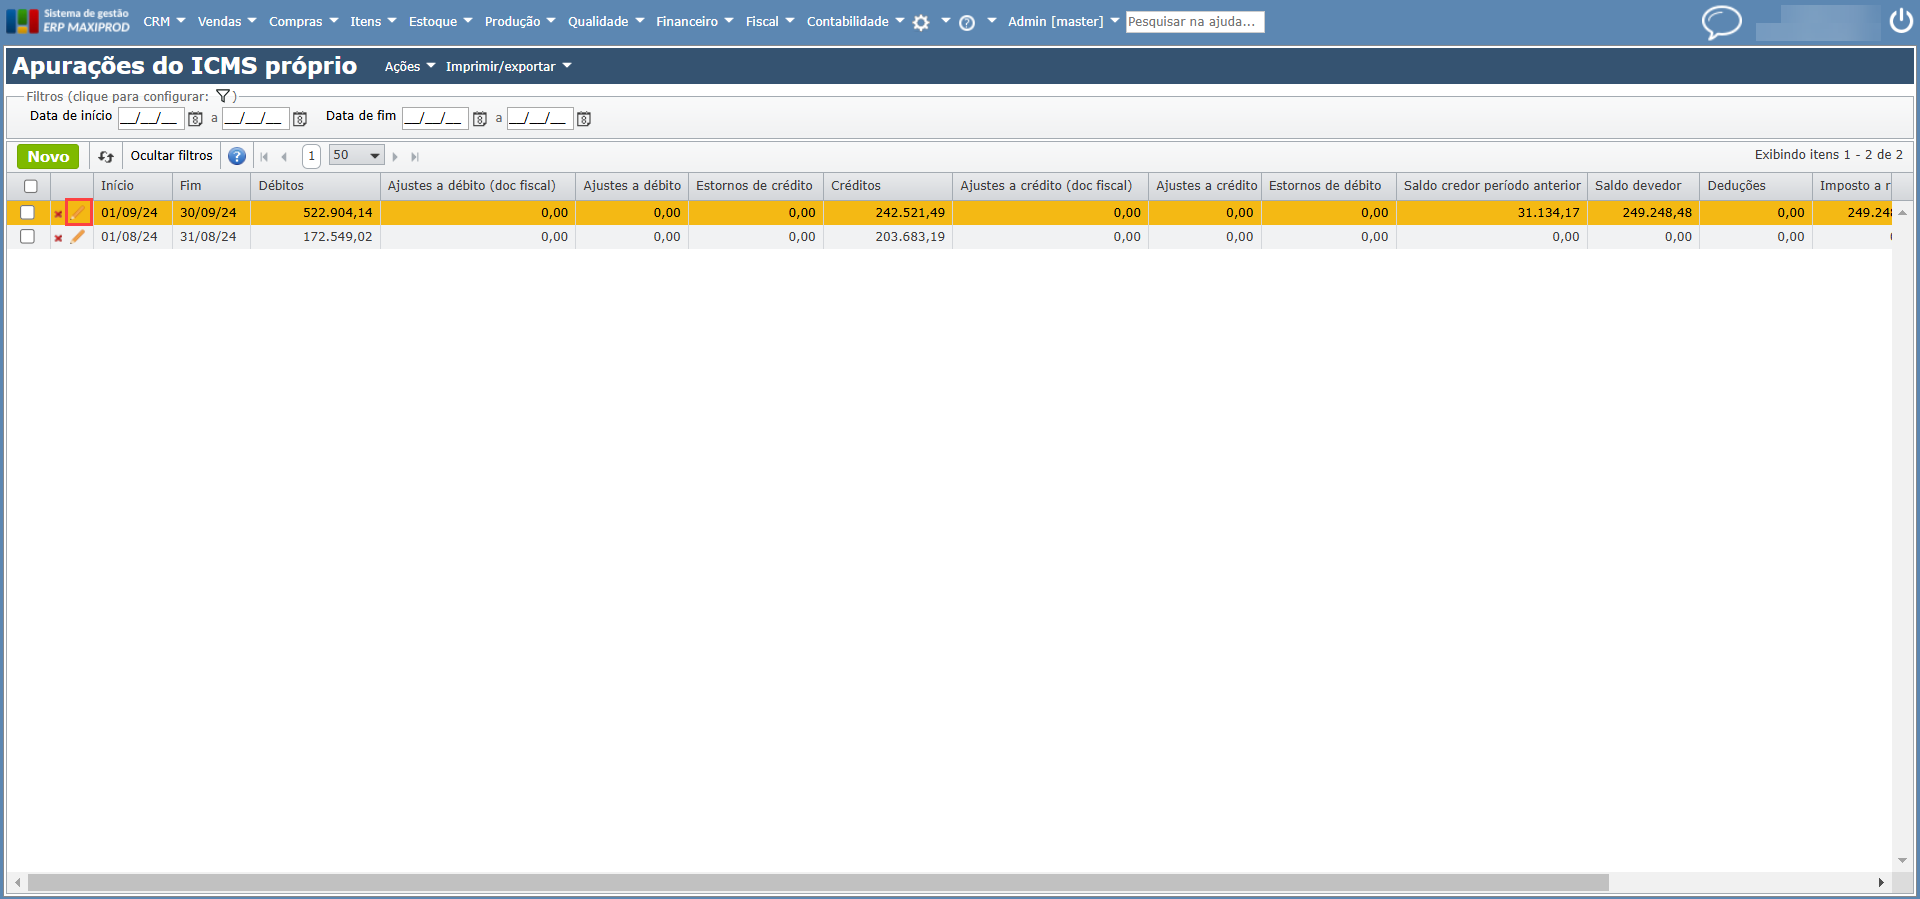Click the page number 1 box
Screen dimensions: 1920x899
pyautogui.click(x=312, y=156)
